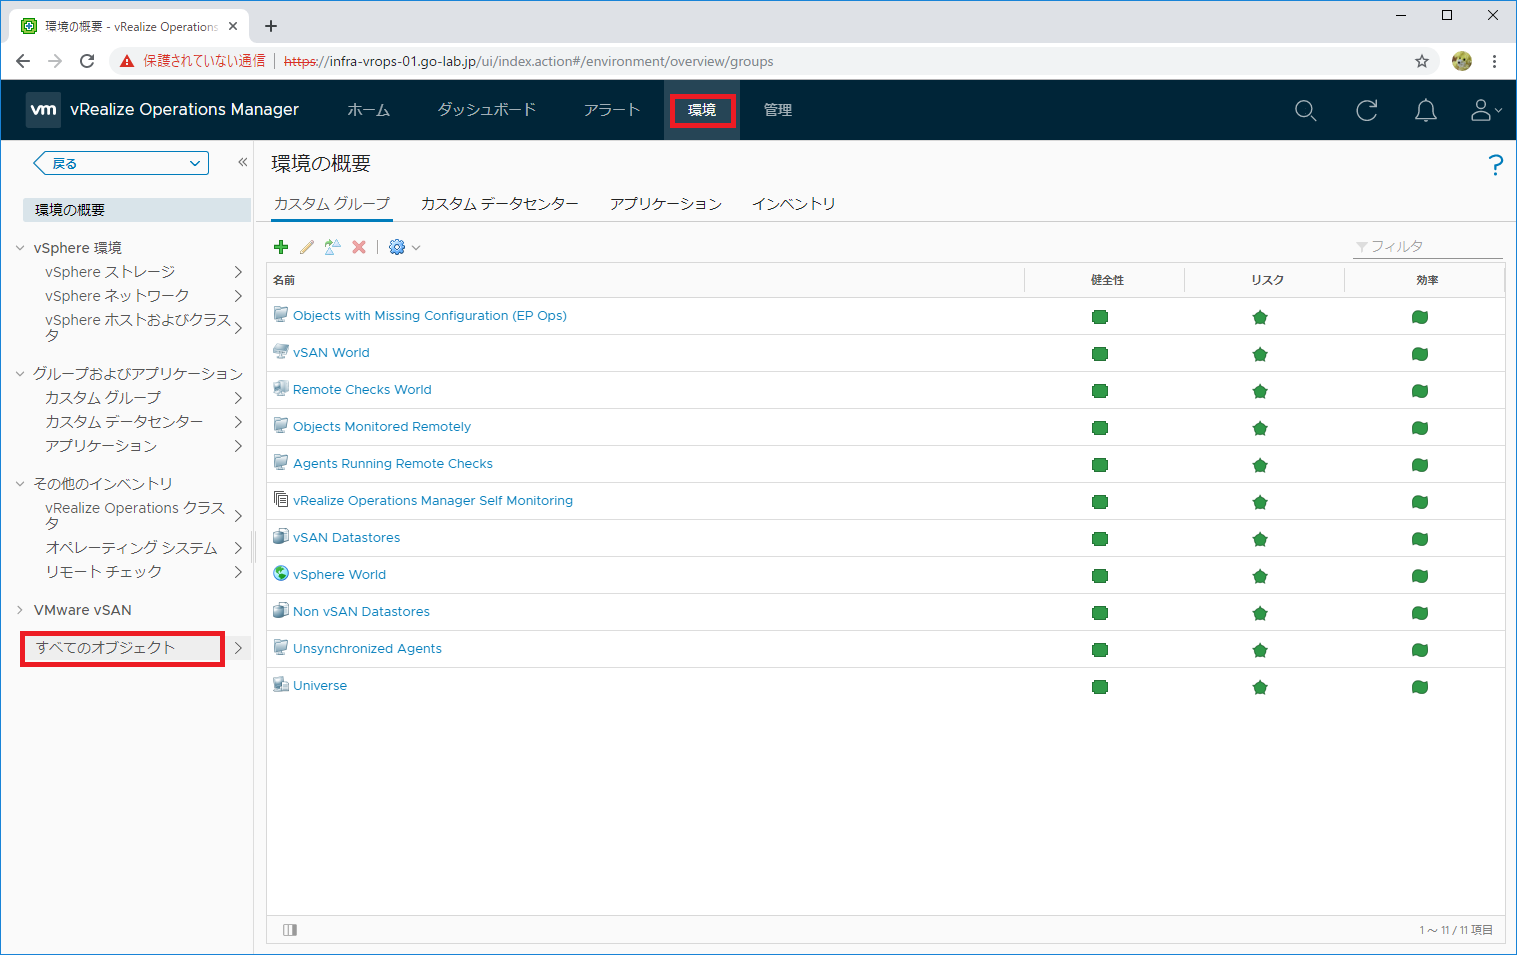Click efficiency badge for Universe row

pyautogui.click(x=1420, y=687)
